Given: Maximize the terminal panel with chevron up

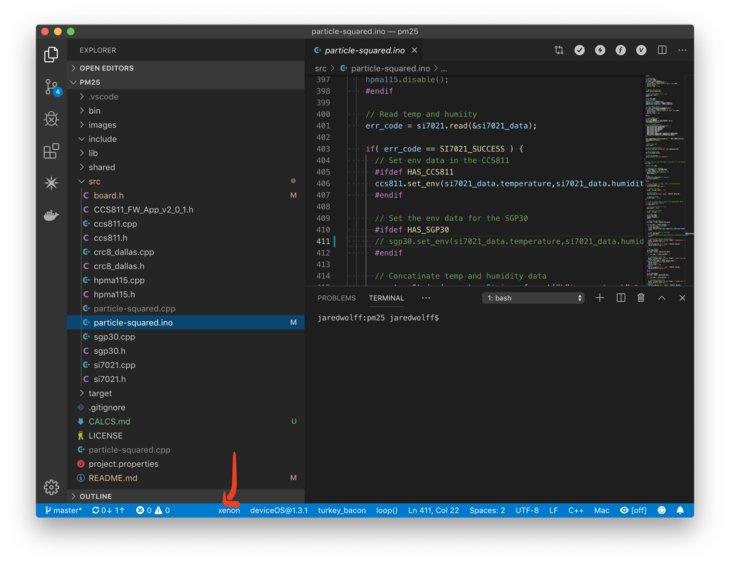Looking at the screenshot, I should pos(661,298).
